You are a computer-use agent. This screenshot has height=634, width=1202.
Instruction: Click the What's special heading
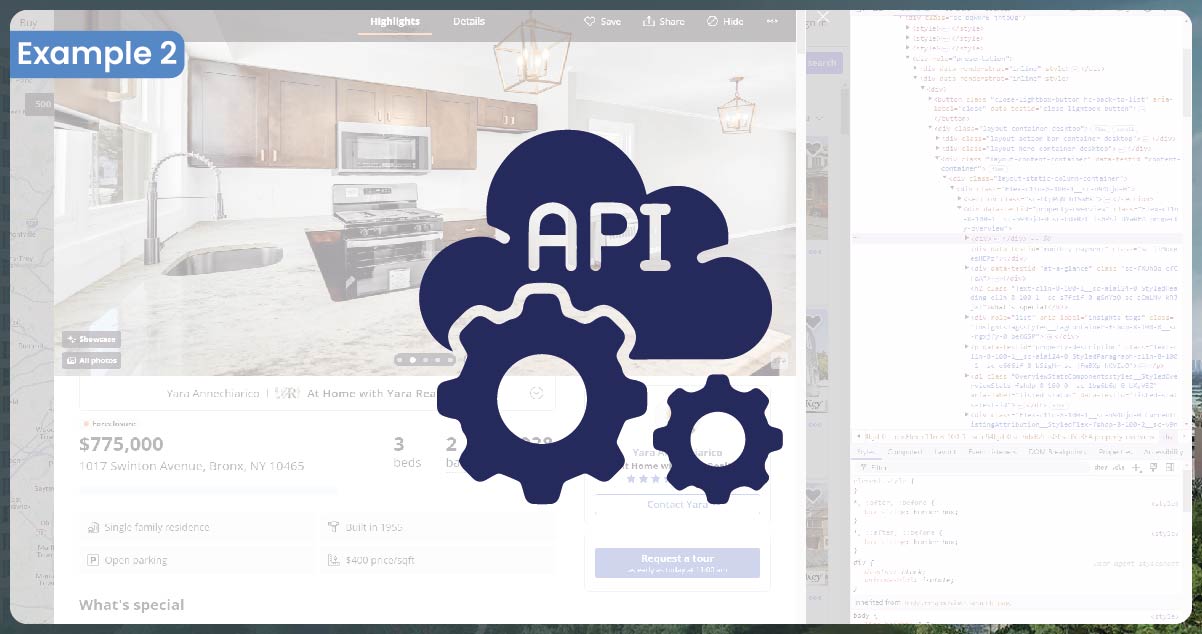tap(131, 605)
